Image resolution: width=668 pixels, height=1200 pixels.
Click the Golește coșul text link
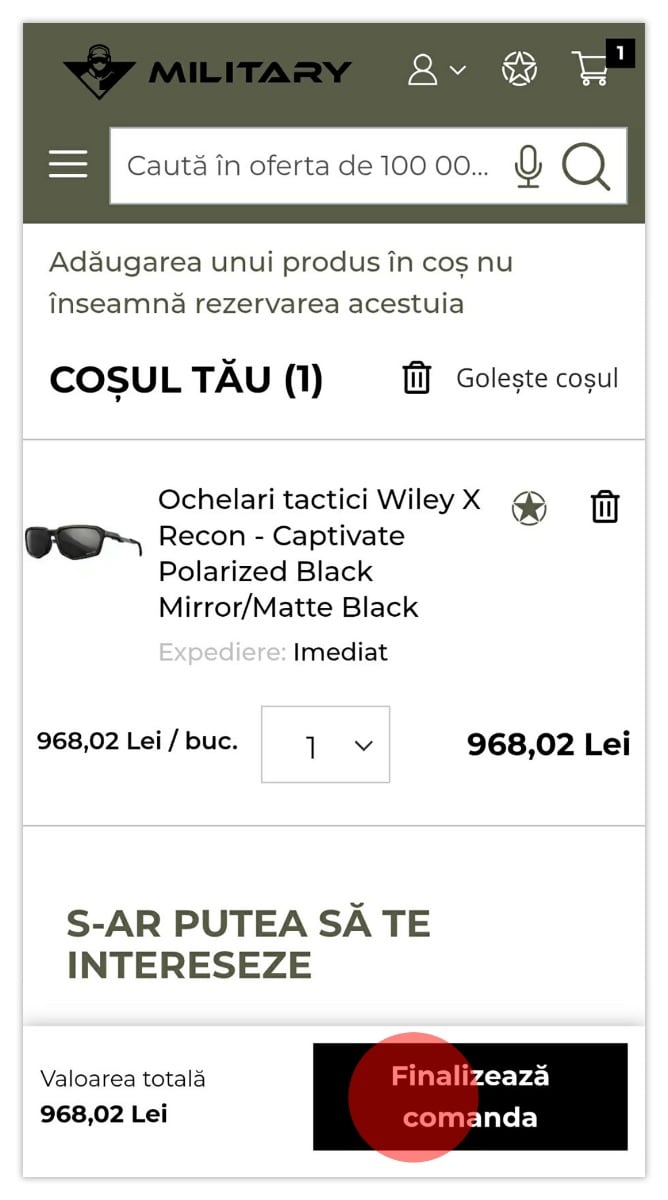tap(537, 378)
